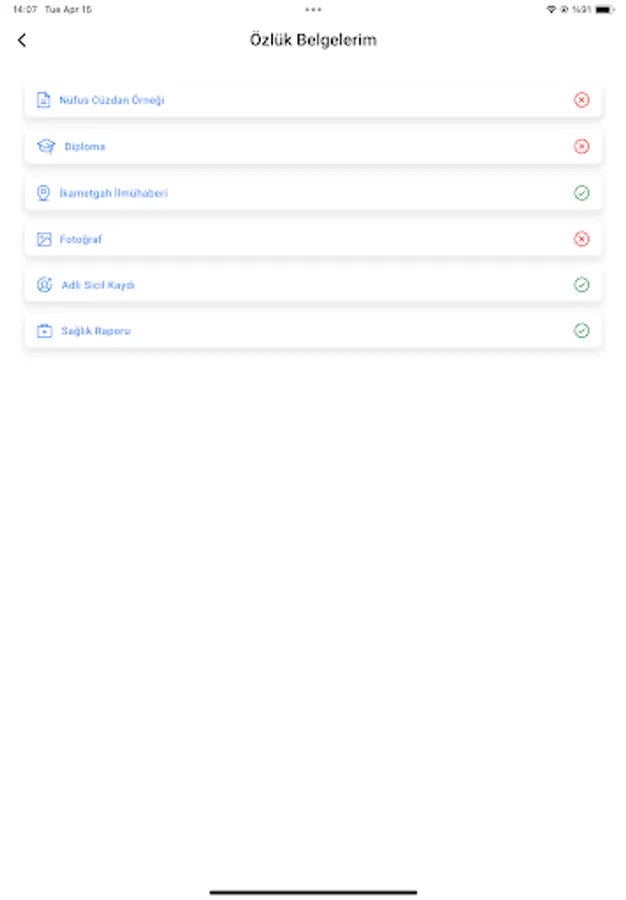Open the Sağlık Raporu label

(x=96, y=331)
